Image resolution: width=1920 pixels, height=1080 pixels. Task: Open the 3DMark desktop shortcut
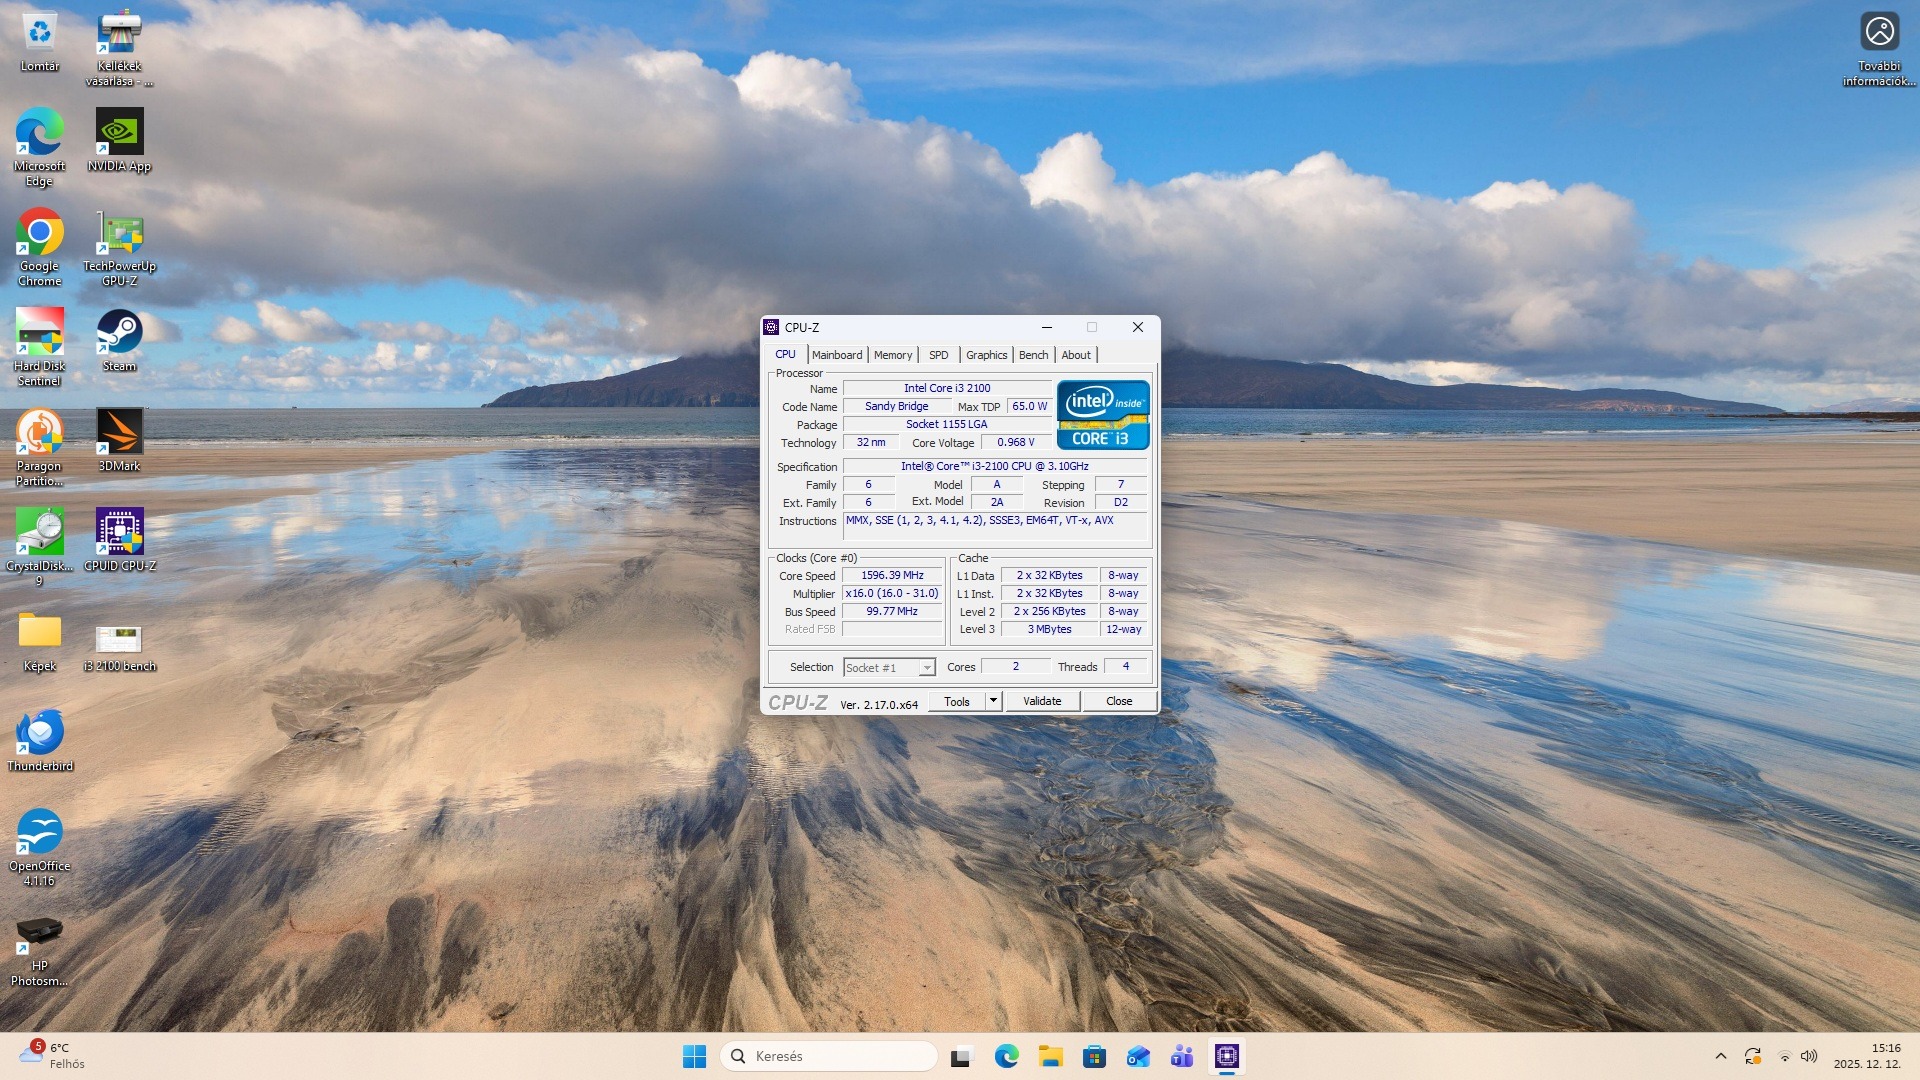[x=119, y=433]
